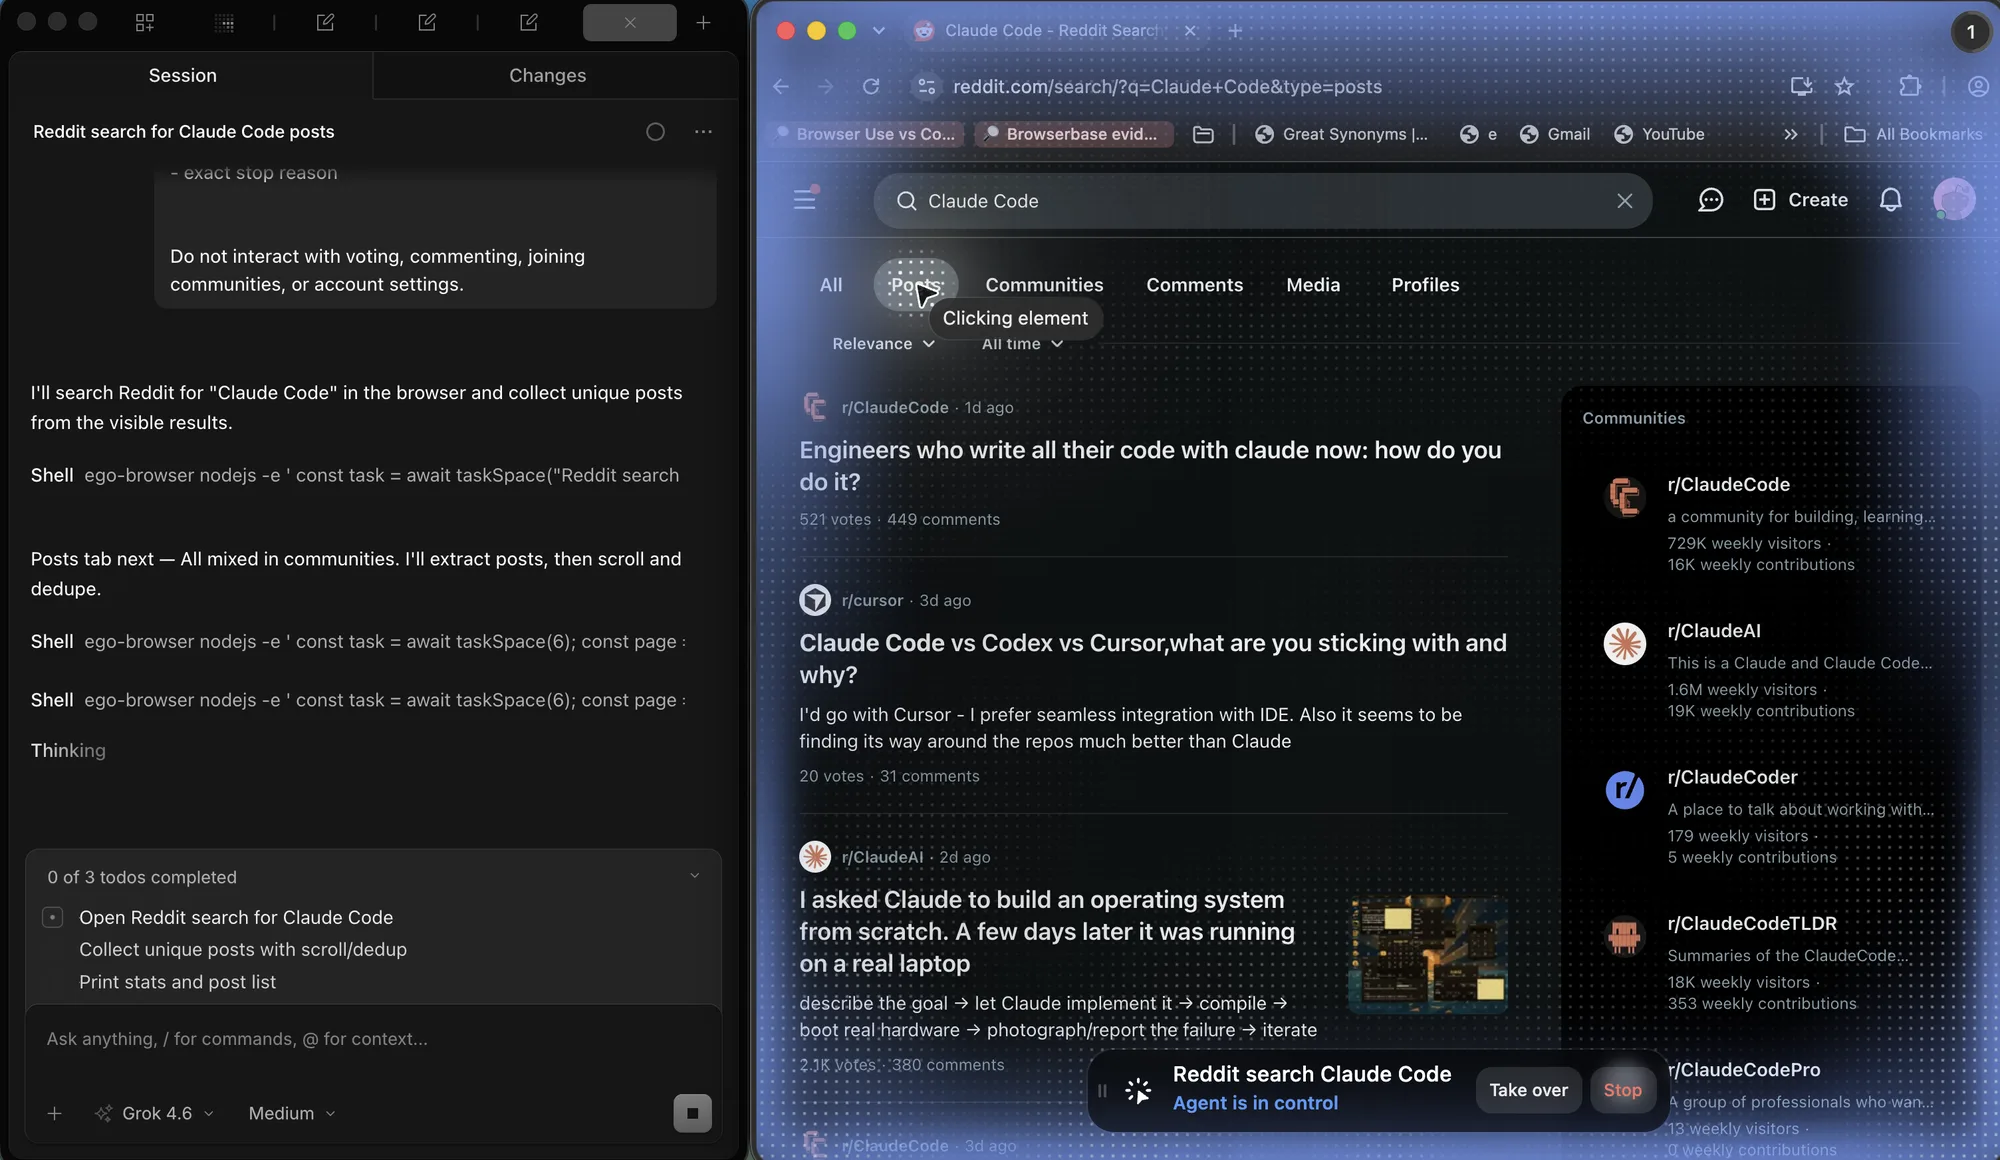Open r/ClaudeCodePro community name in sidebar
Viewport: 2000px width, 1160px height.
pyautogui.click(x=1743, y=1070)
